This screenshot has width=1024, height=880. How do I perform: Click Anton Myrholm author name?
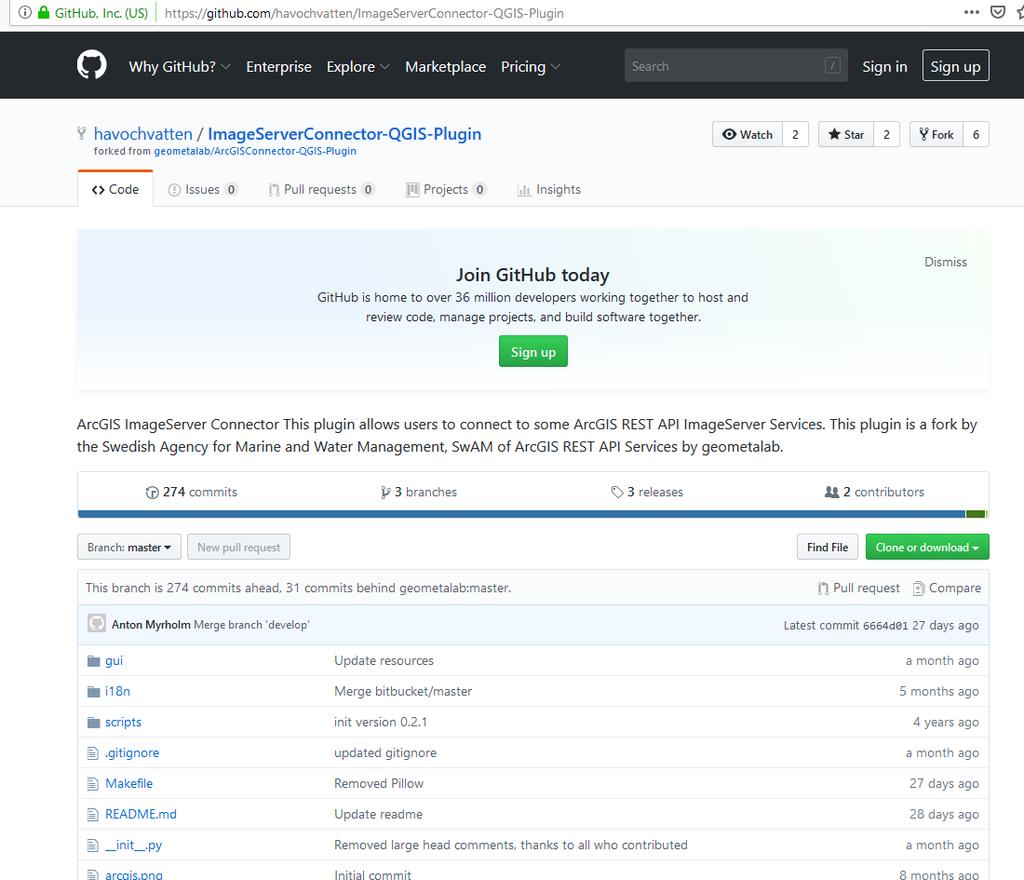(151, 625)
